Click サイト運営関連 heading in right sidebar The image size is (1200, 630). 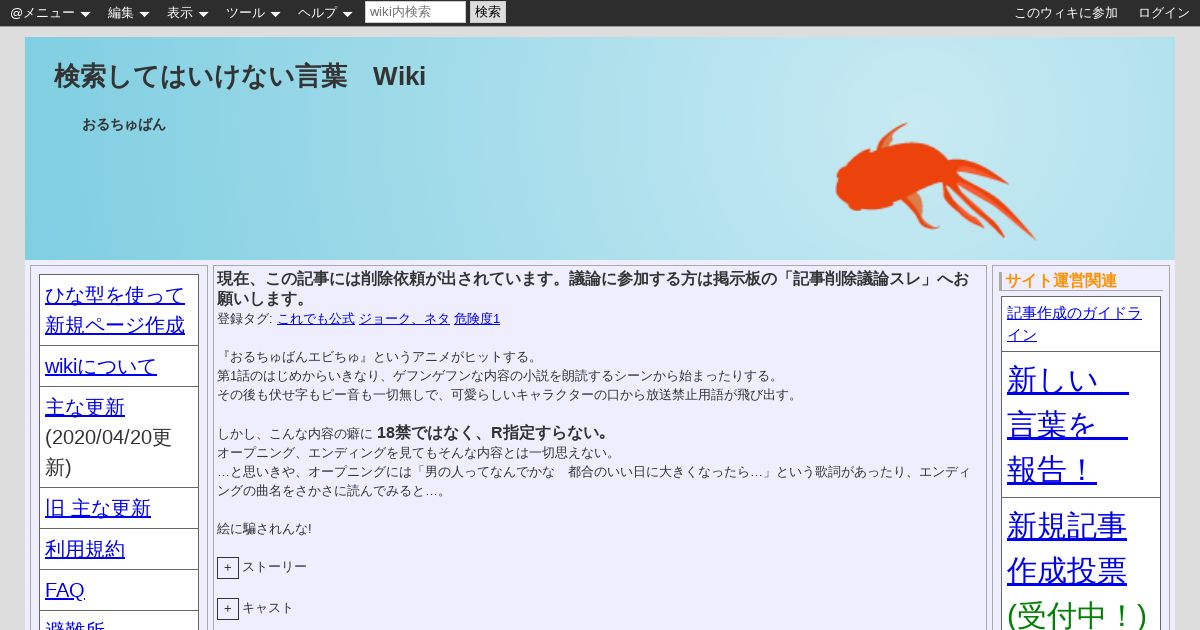[x=1061, y=281]
